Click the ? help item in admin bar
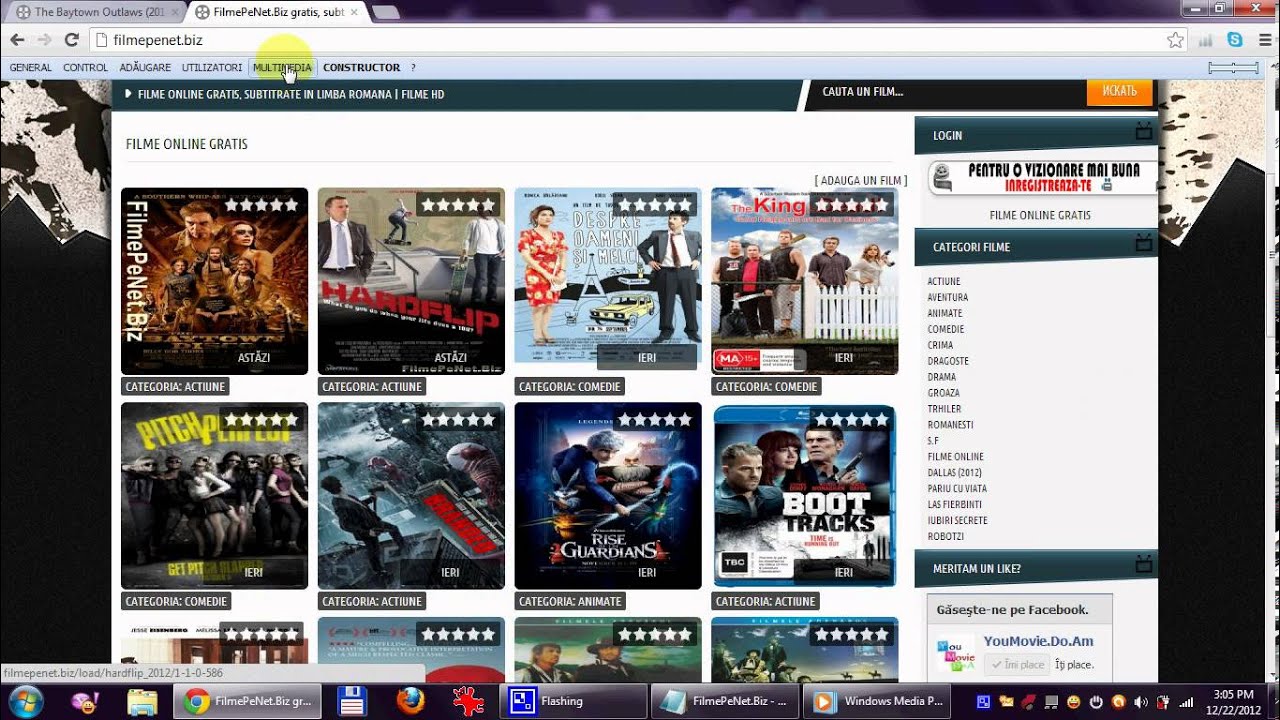1280x720 pixels. [x=413, y=68]
